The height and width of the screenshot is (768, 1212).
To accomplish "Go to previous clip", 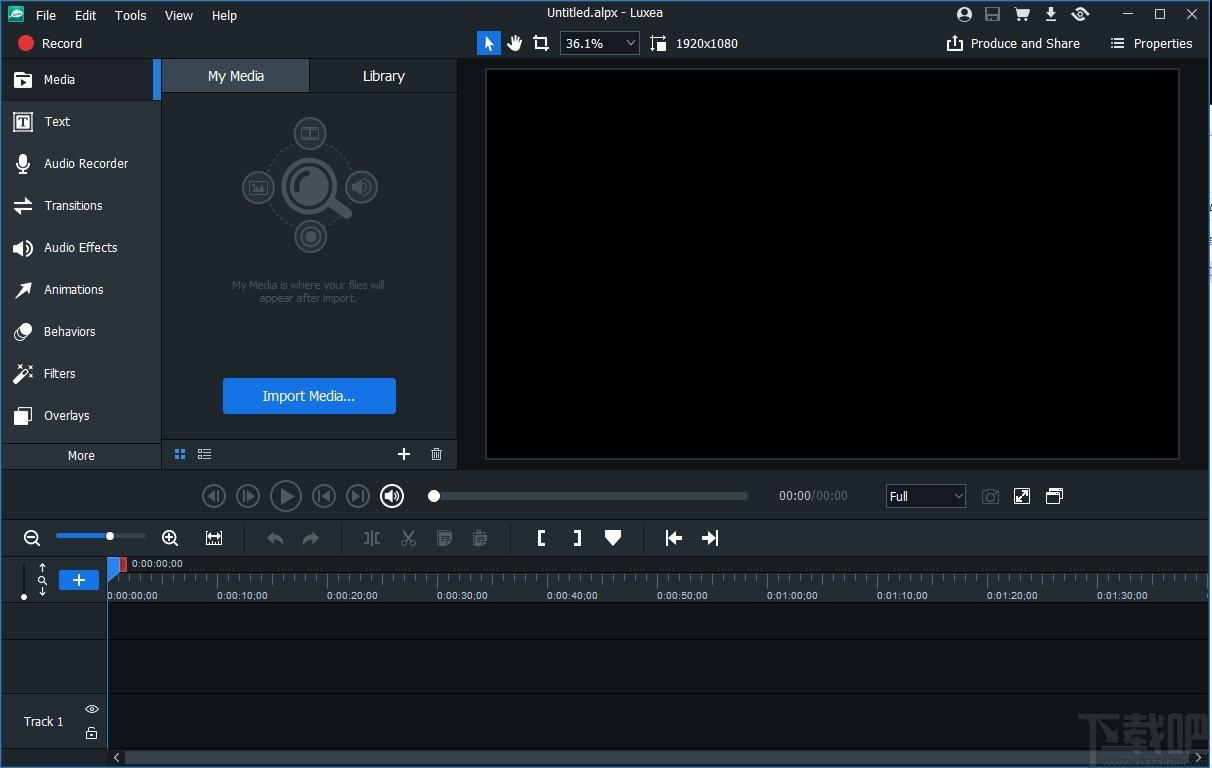I will tap(324, 496).
